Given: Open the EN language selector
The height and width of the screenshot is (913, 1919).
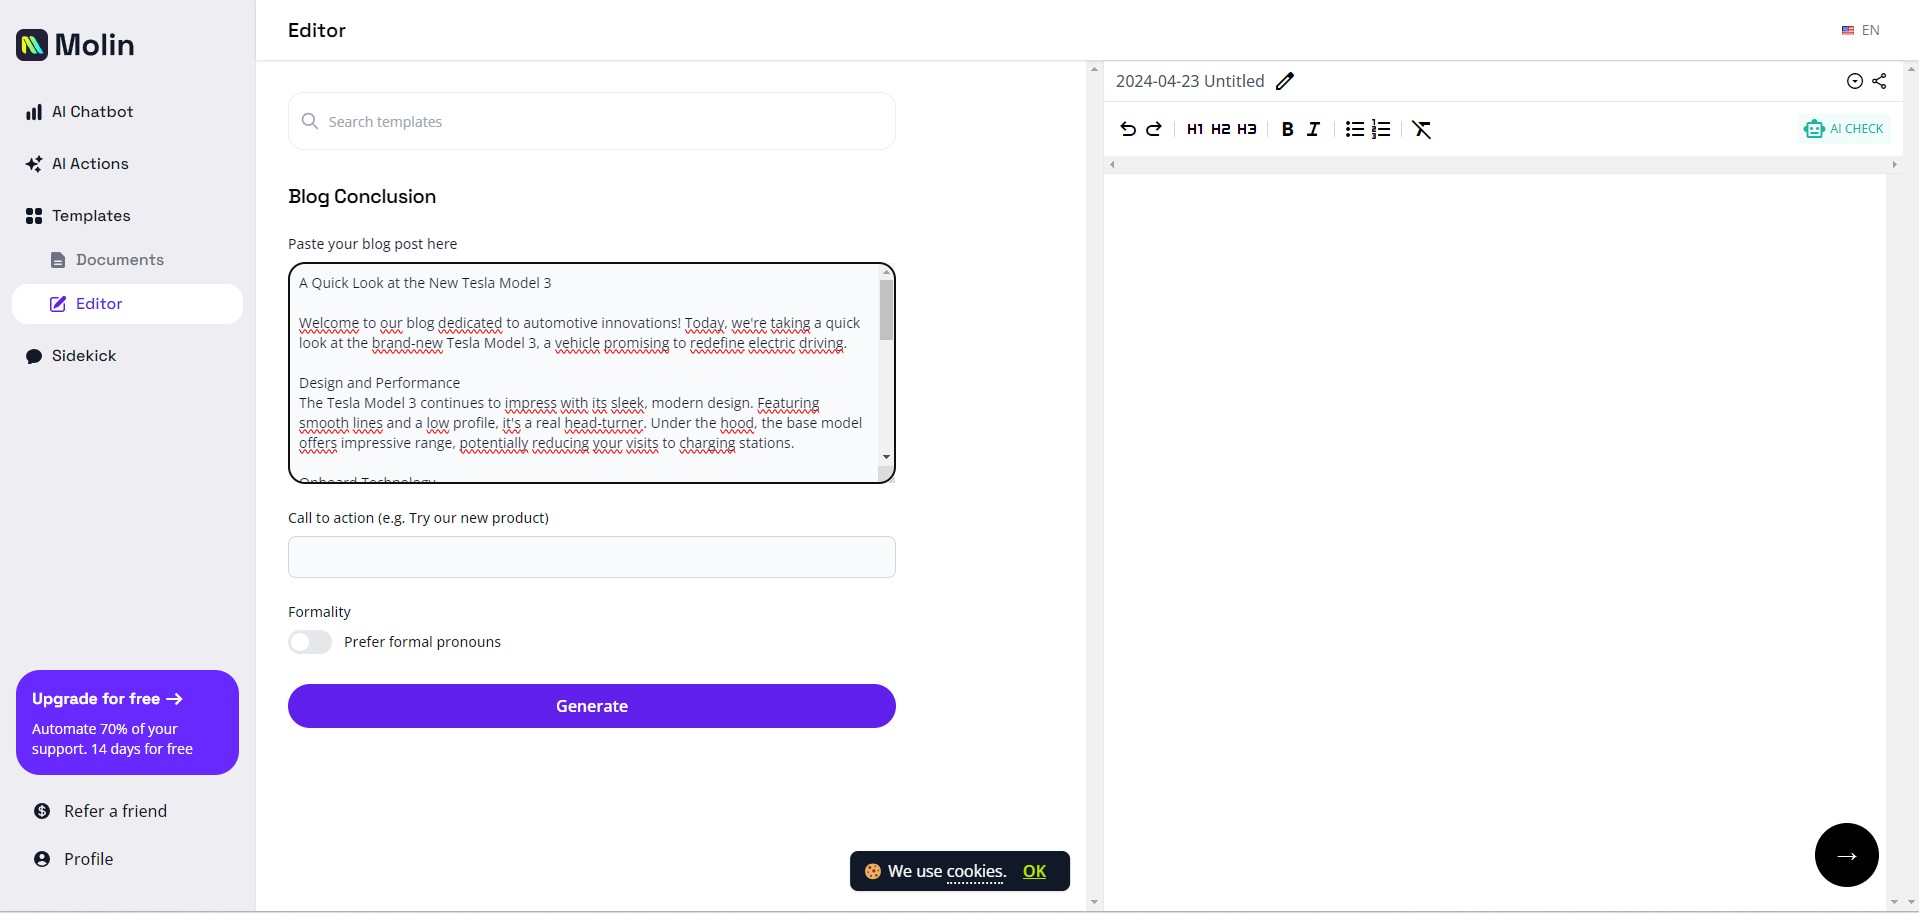Looking at the screenshot, I should 1861,31.
